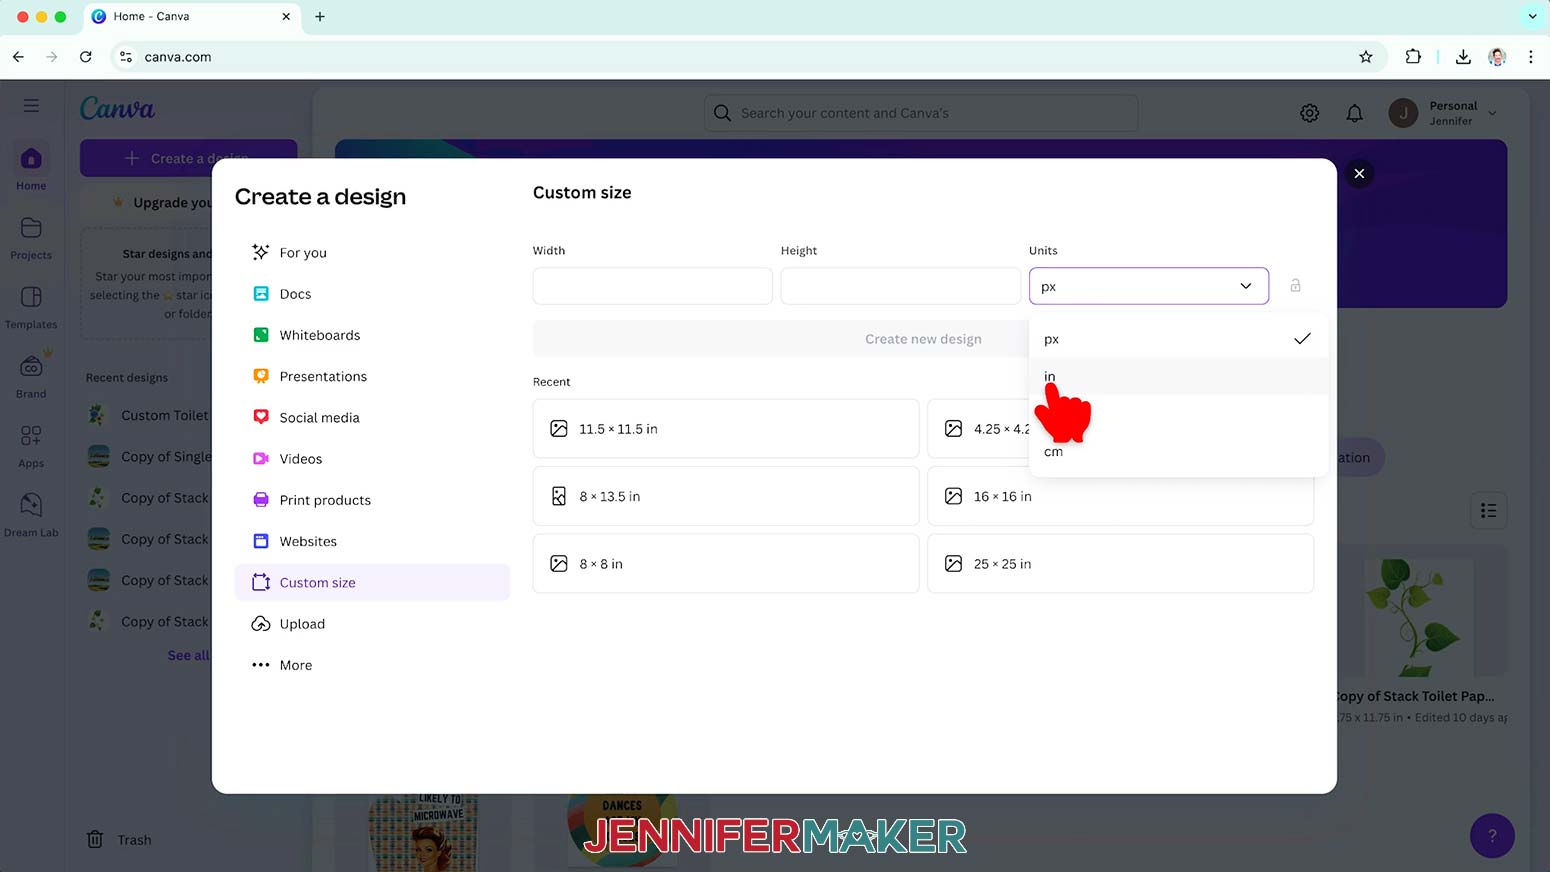Pick the recent 25 × 25 in size
The height and width of the screenshot is (872, 1550).
click(x=1120, y=564)
